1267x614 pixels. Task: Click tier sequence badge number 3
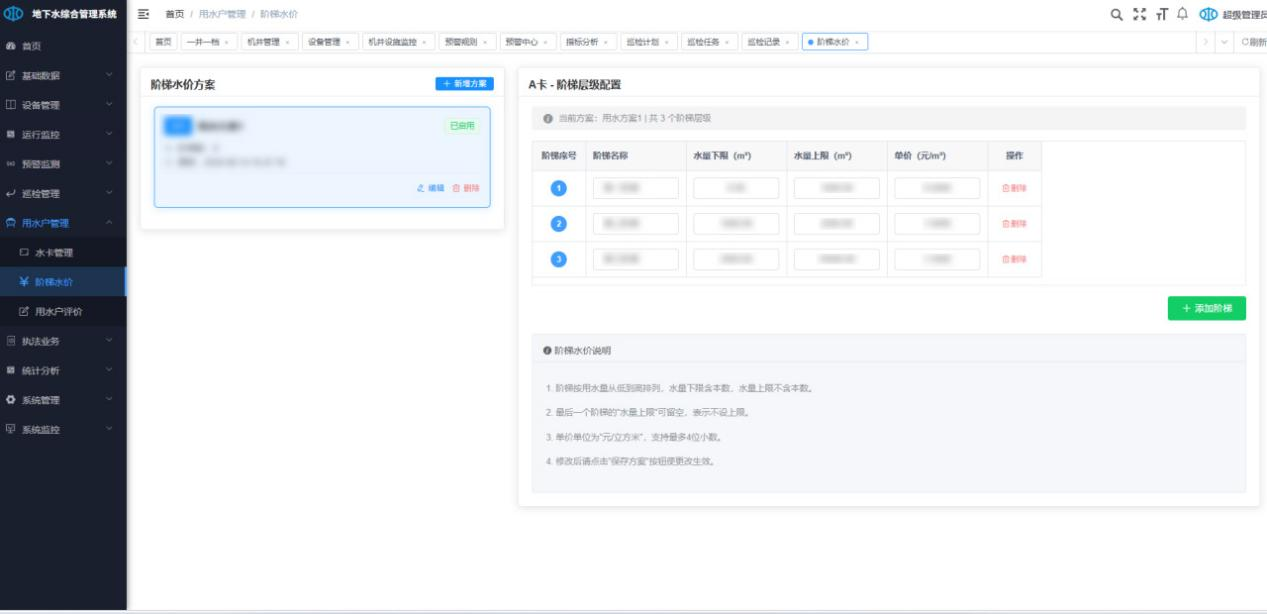(558, 259)
